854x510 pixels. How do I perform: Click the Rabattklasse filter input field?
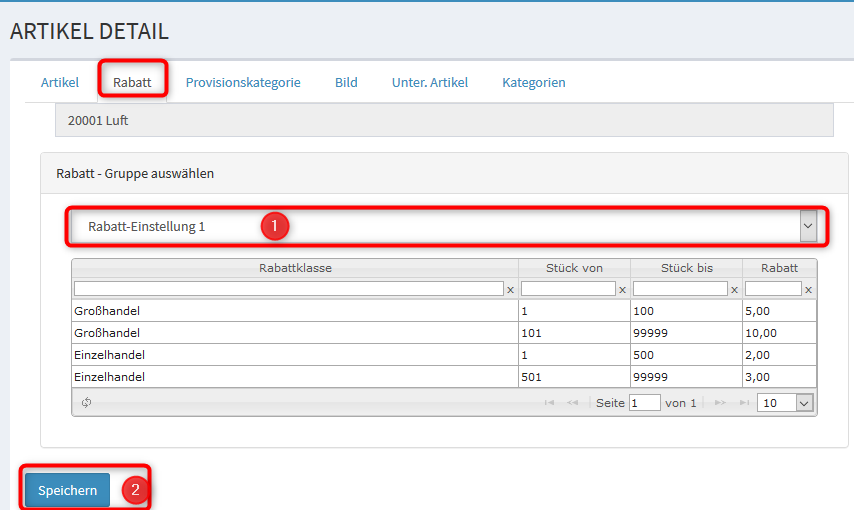tap(288, 289)
